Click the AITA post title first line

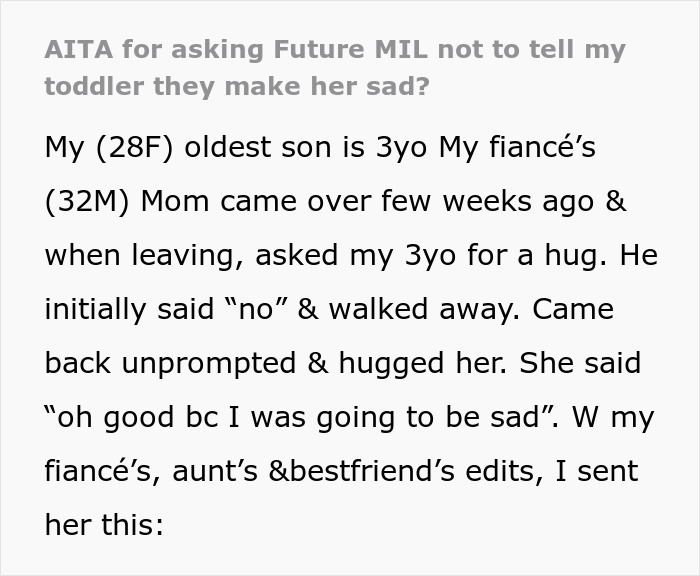(x=335, y=50)
